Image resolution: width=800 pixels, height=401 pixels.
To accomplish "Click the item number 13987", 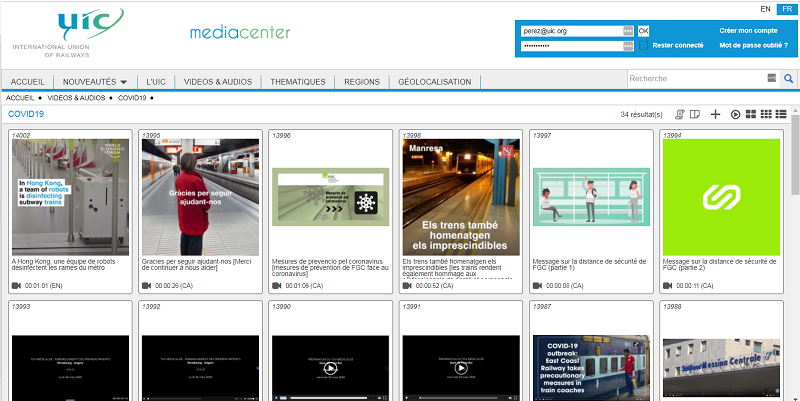I will (542, 307).
